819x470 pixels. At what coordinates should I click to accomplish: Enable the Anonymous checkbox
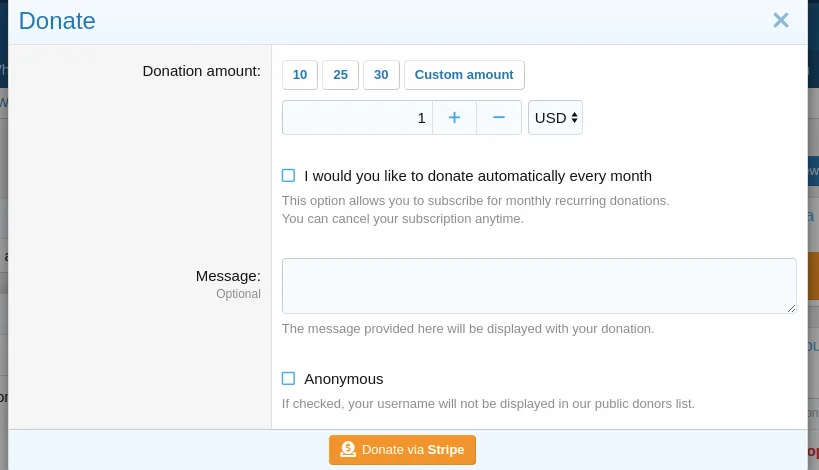coord(289,379)
